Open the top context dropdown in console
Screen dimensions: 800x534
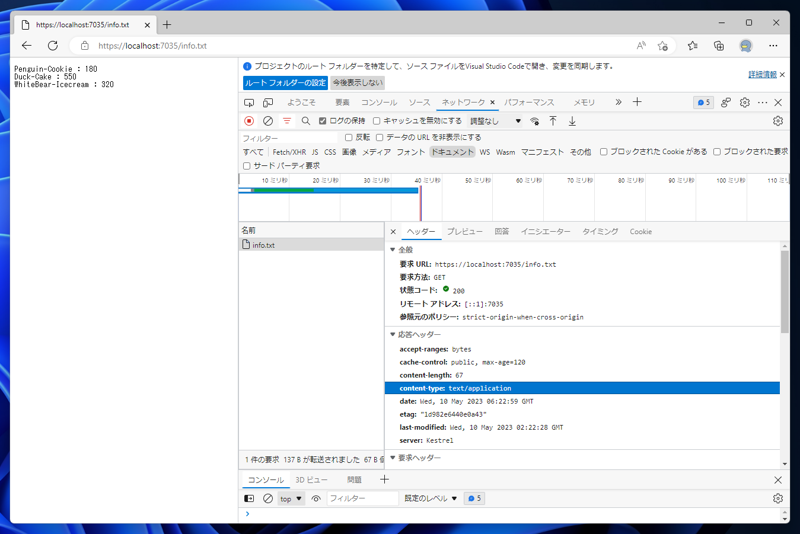pyautogui.click(x=291, y=498)
